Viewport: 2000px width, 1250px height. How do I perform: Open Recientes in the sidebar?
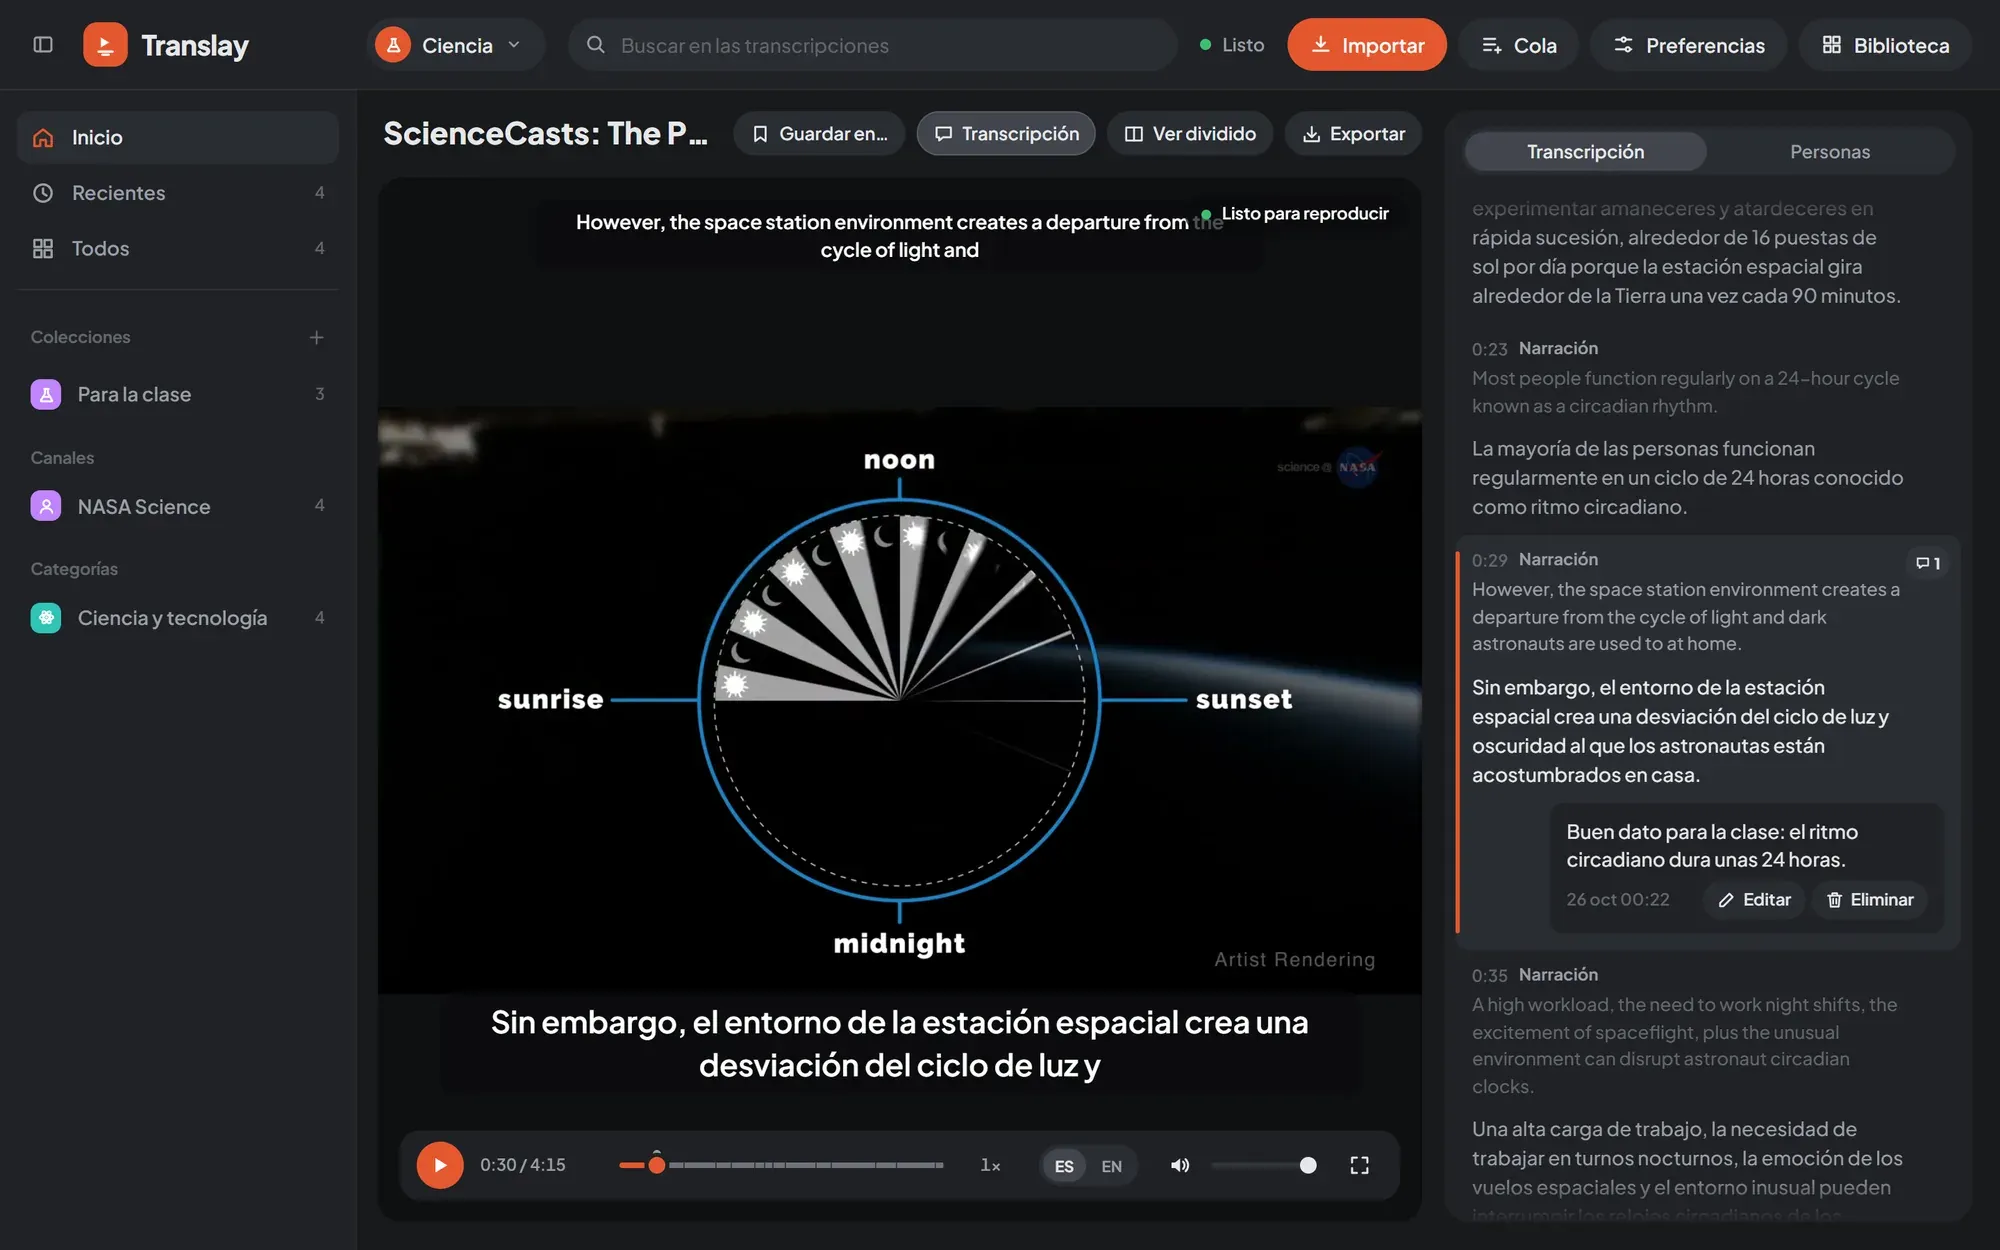tap(178, 193)
